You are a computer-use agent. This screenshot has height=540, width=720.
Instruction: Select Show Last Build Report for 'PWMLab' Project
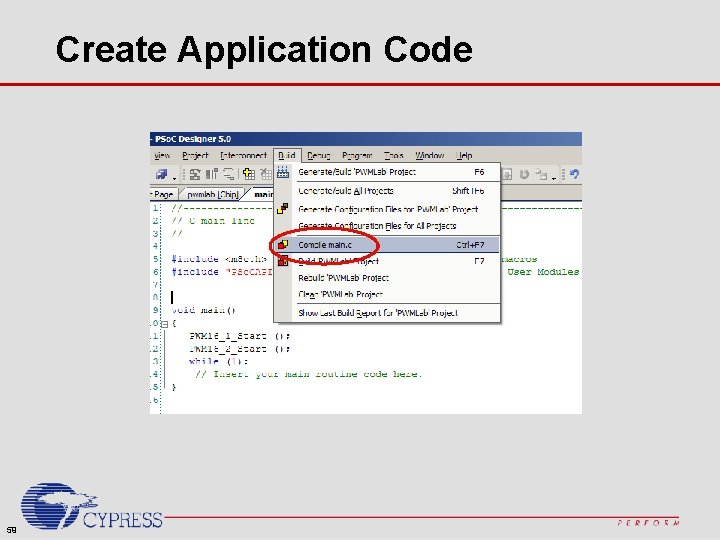tap(387, 313)
